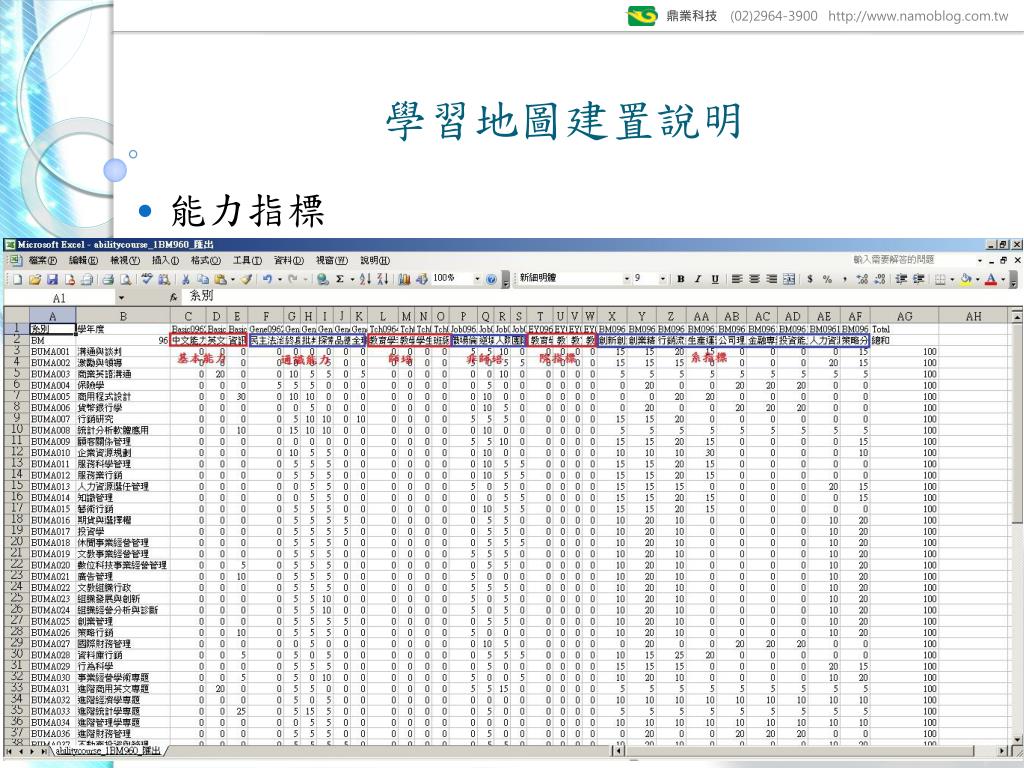Select column header AG
This screenshot has height=768, width=1024.
coord(904,316)
